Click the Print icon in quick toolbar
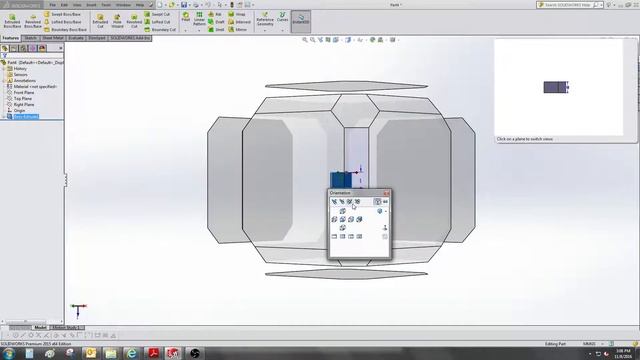 pos(196,5)
